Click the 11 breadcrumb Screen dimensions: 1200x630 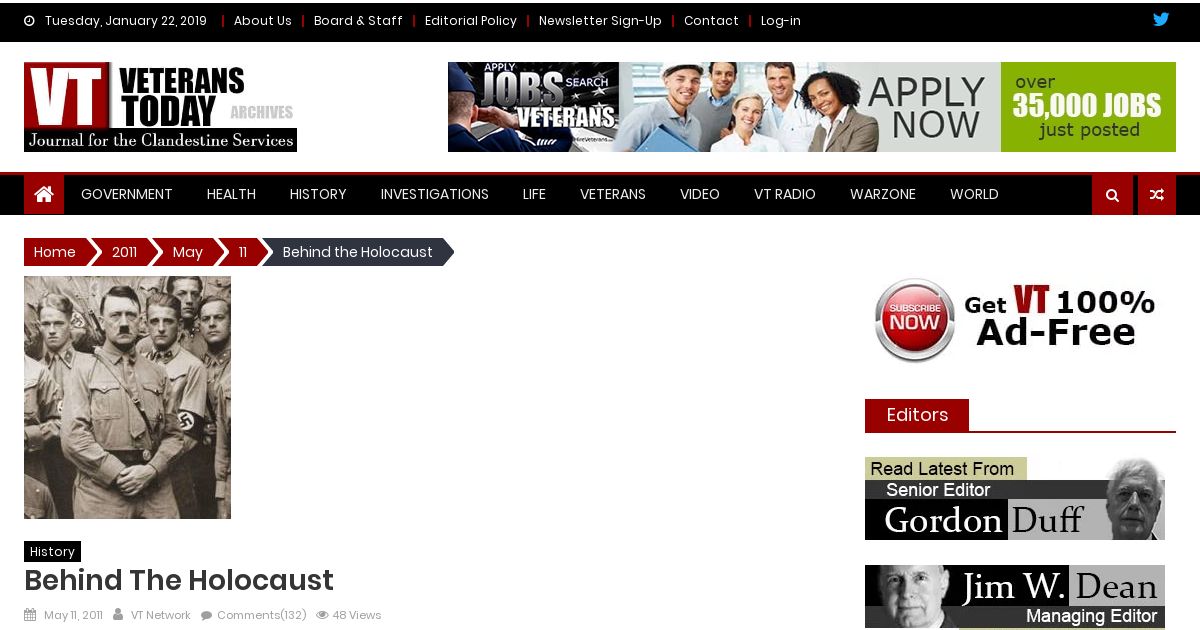(242, 252)
